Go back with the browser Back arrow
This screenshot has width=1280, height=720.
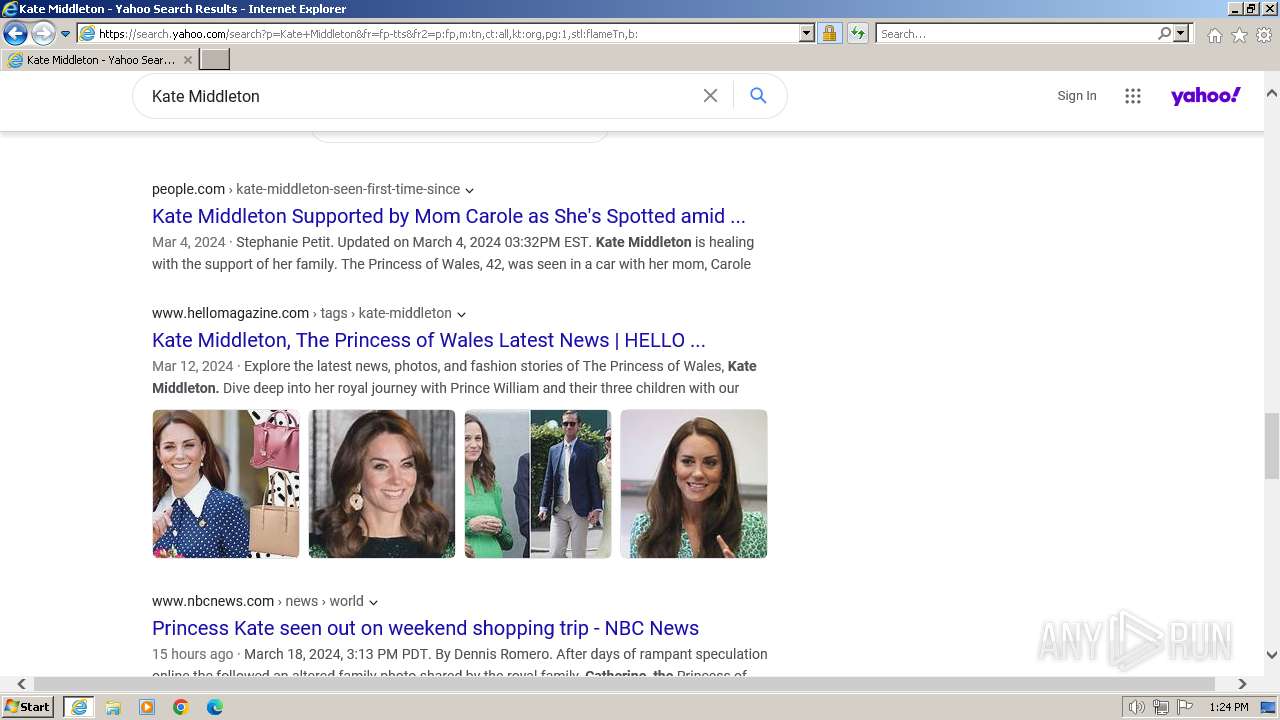tap(15, 33)
